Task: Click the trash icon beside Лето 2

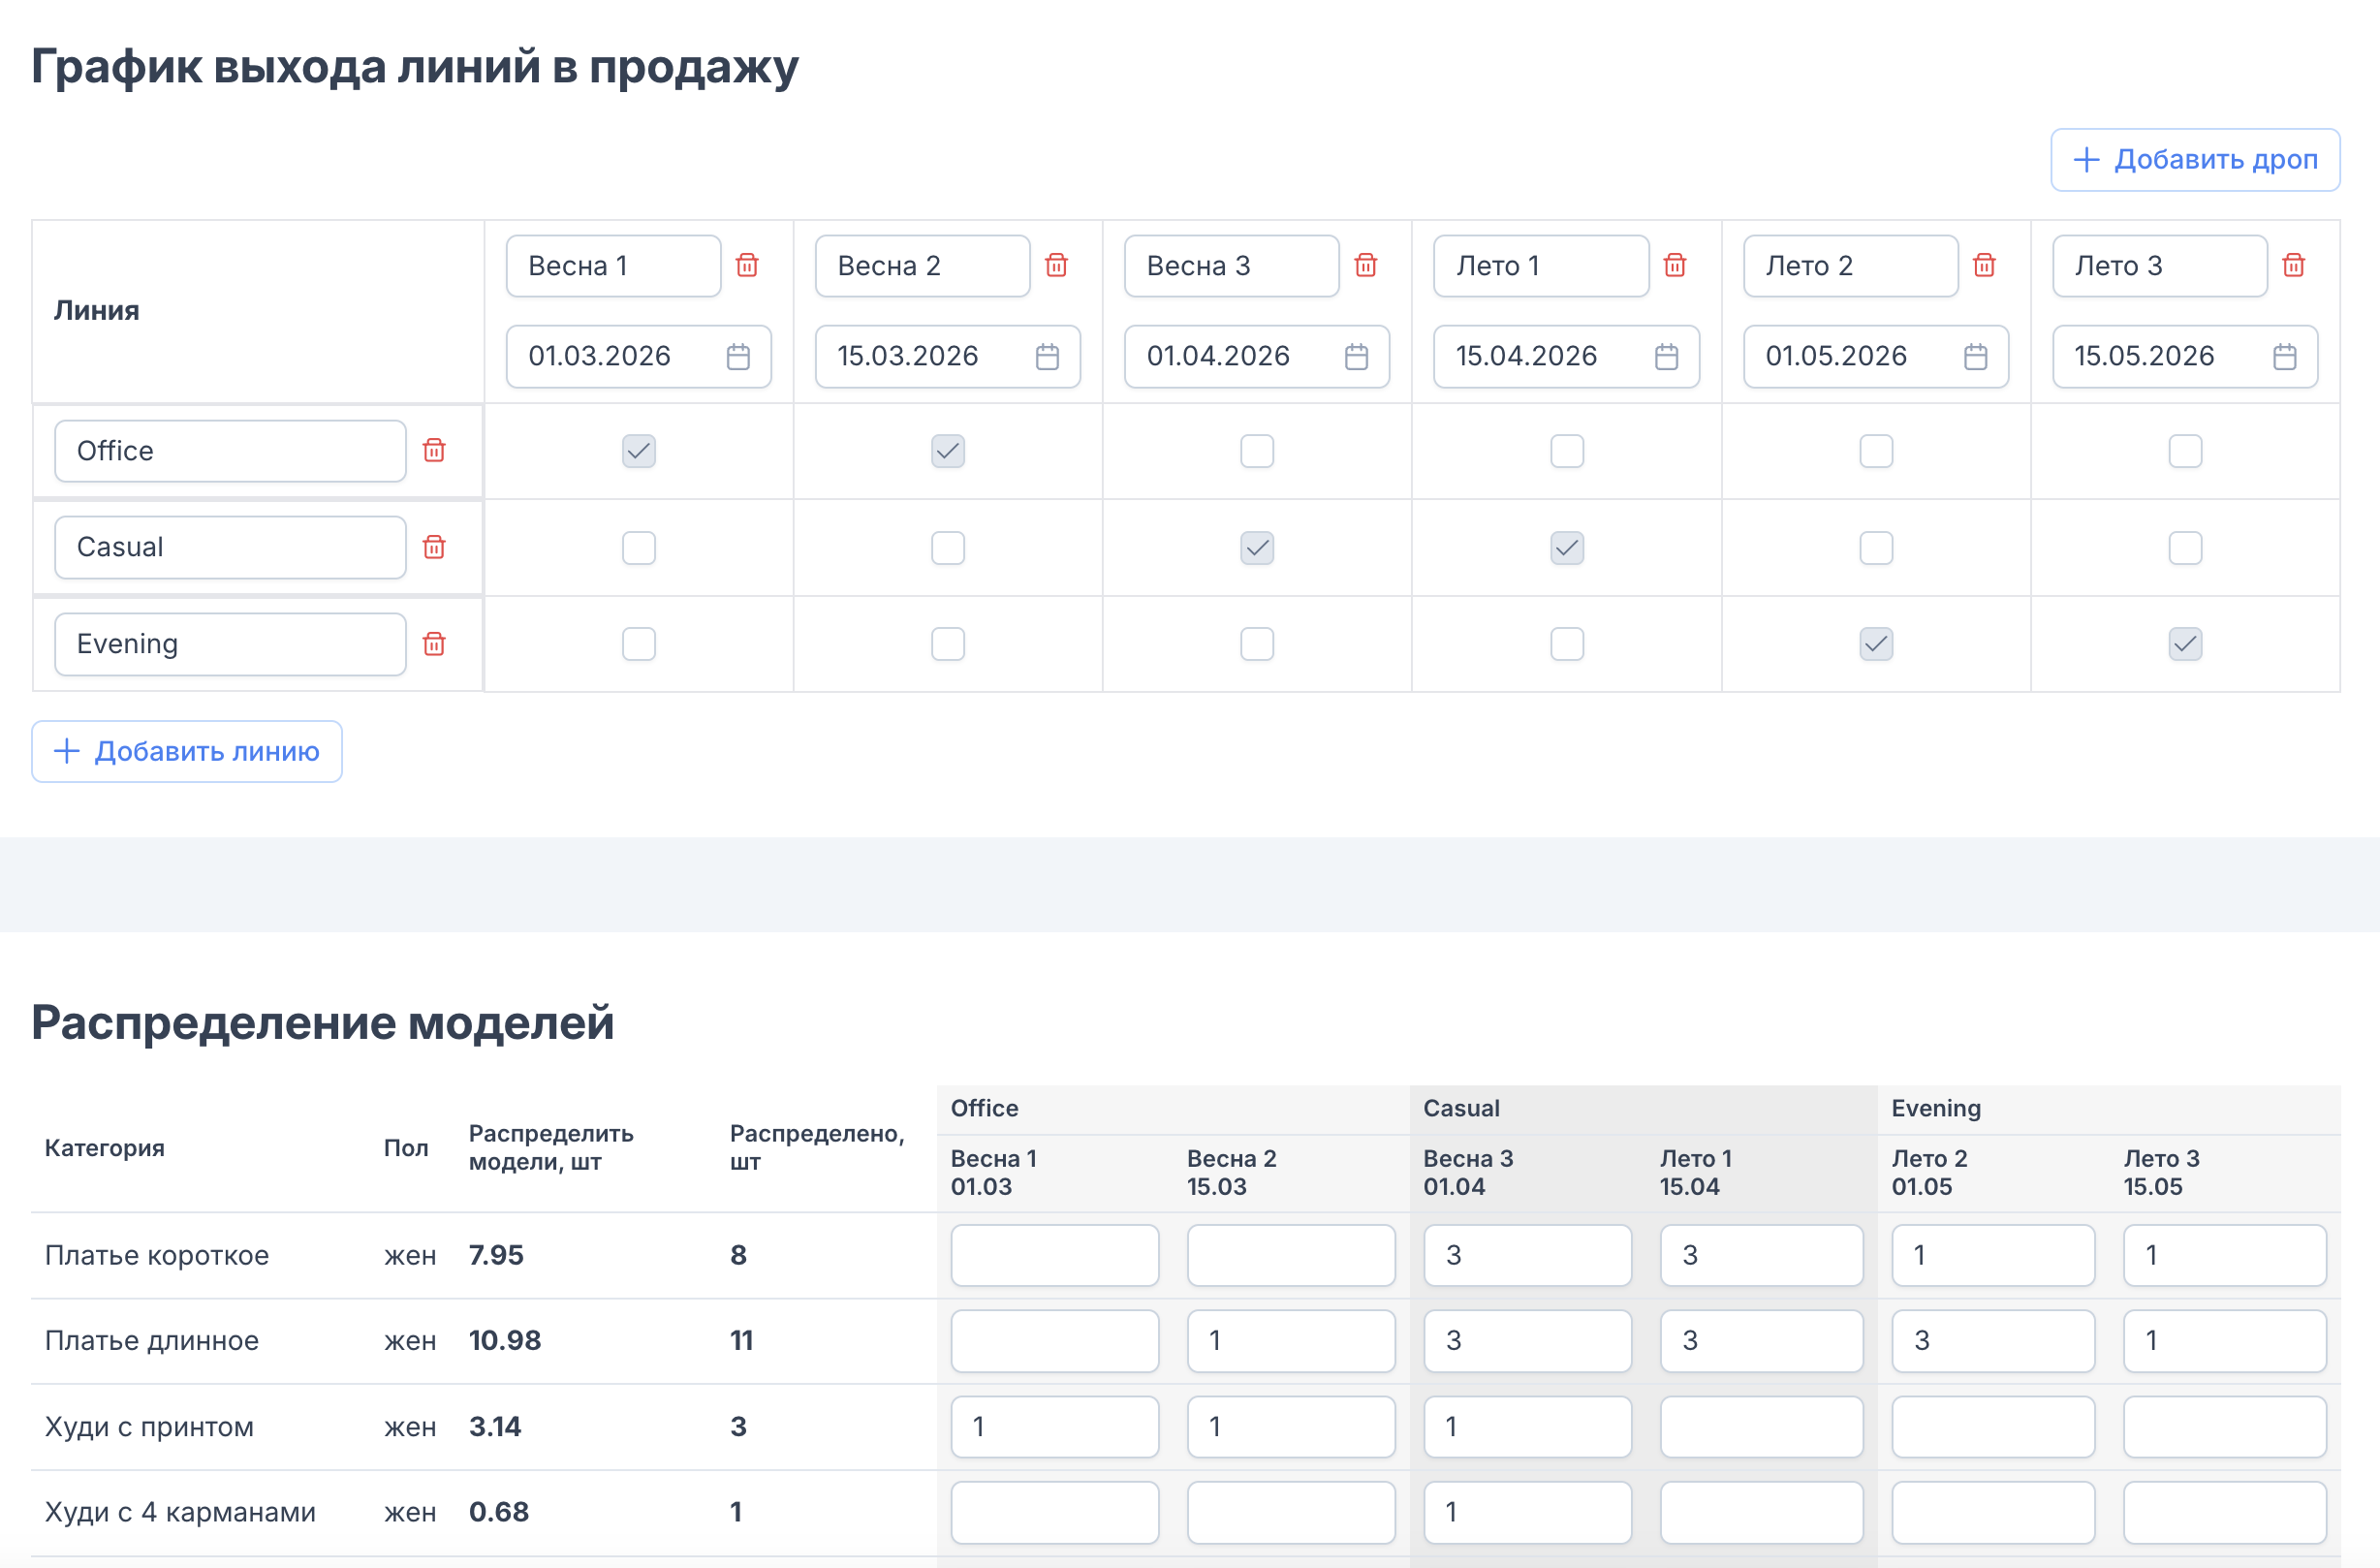Action: (1985, 265)
